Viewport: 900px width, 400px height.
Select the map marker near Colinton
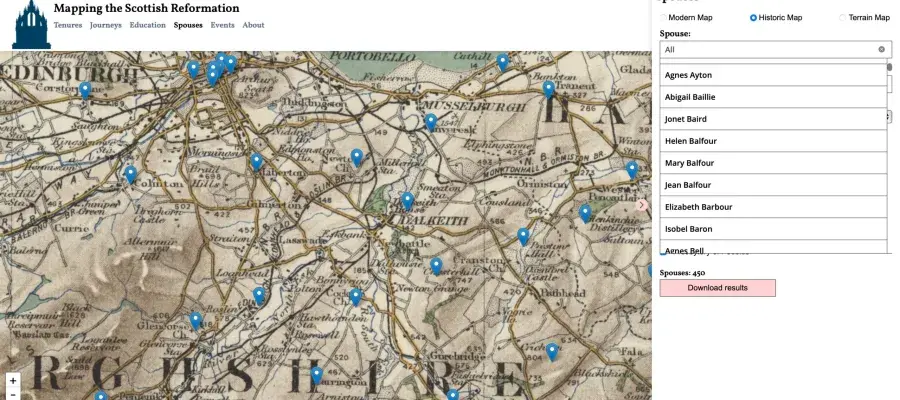(x=130, y=174)
